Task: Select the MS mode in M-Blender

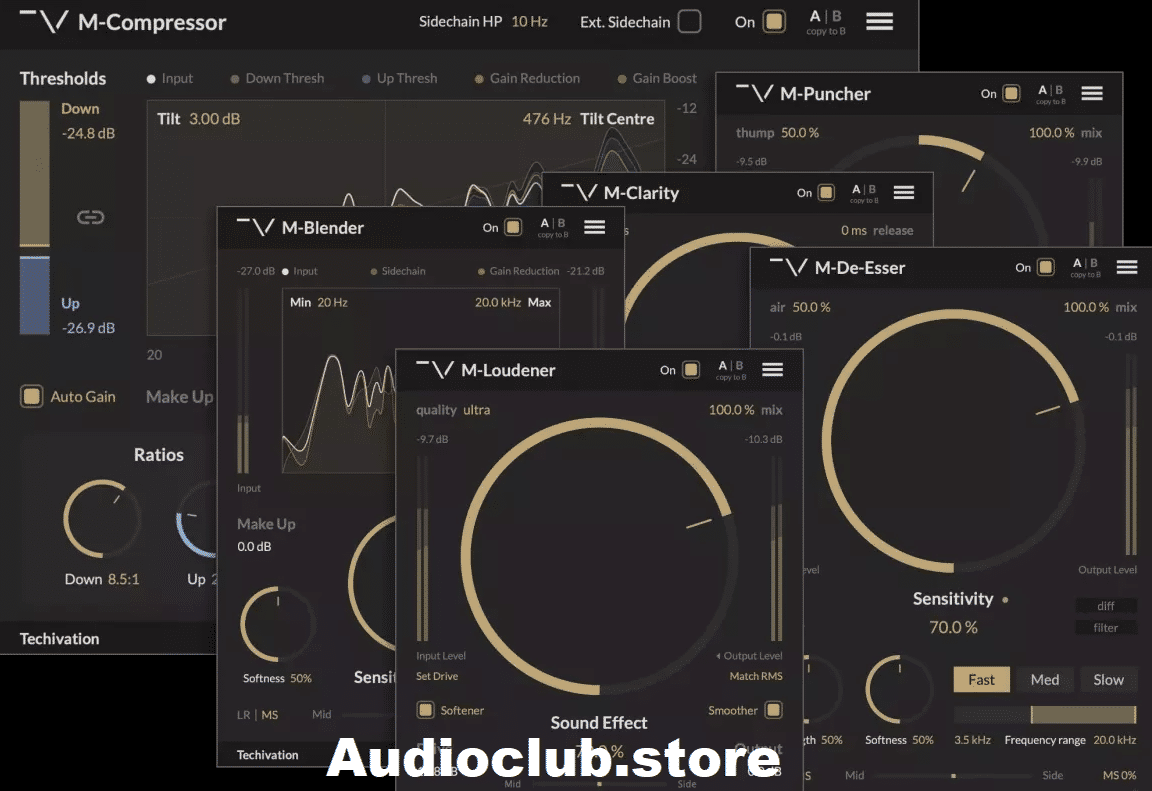Action: click(x=270, y=715)
